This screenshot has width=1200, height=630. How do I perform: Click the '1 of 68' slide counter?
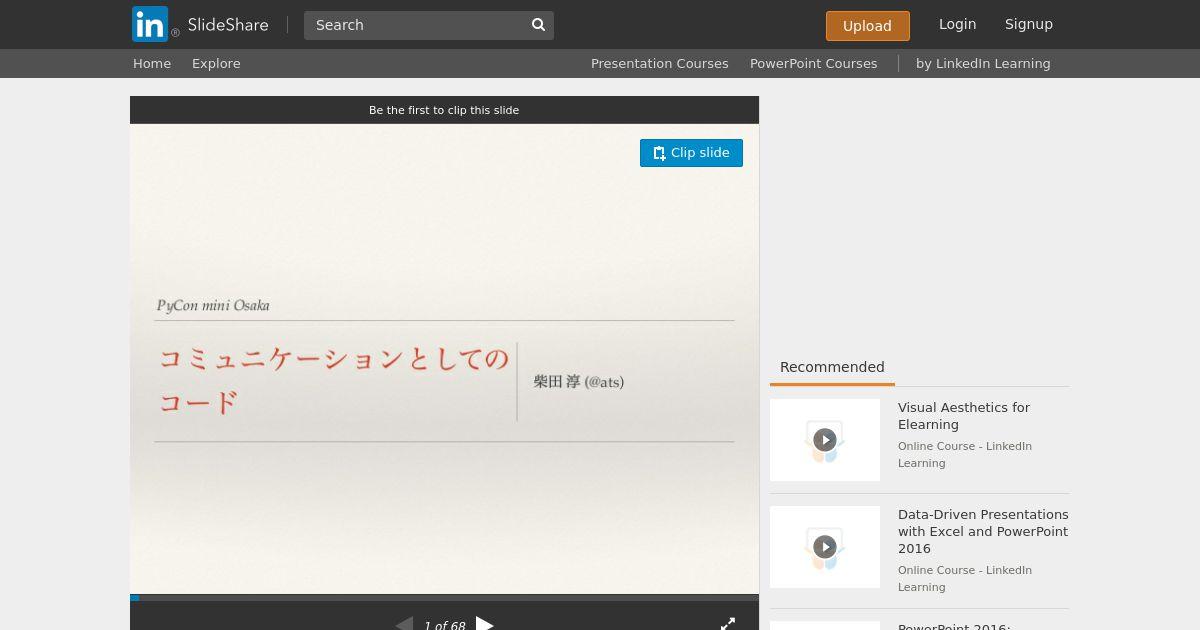444,626
